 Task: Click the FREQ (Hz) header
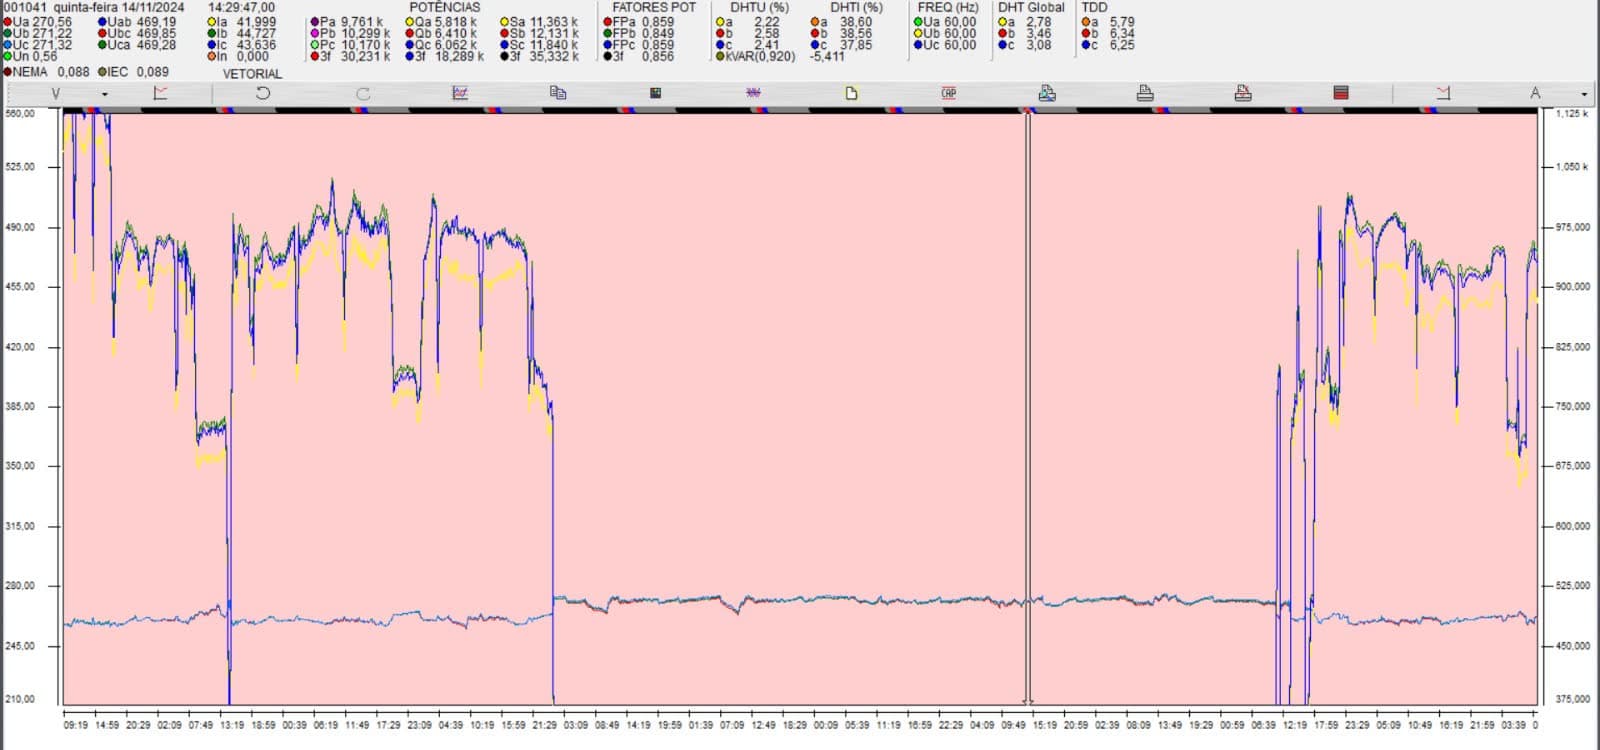click(x=947, y=7)
